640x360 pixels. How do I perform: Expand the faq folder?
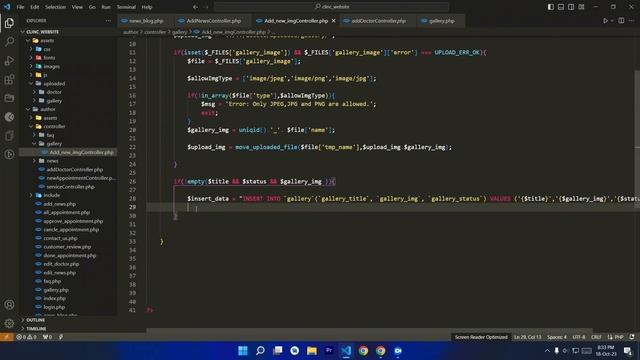[x=50, y=135]
